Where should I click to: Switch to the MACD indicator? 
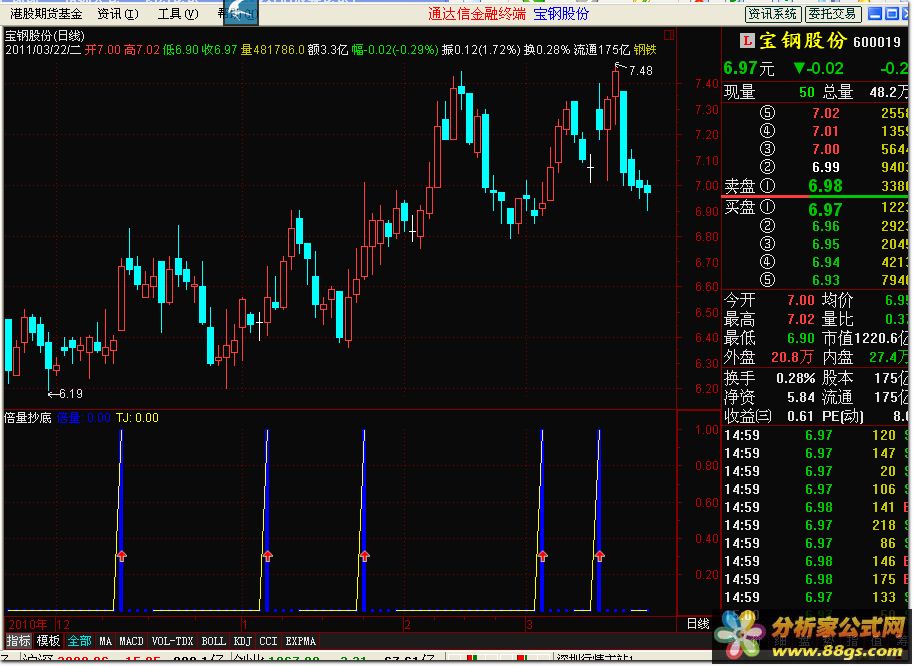click(x=131, y=641)
